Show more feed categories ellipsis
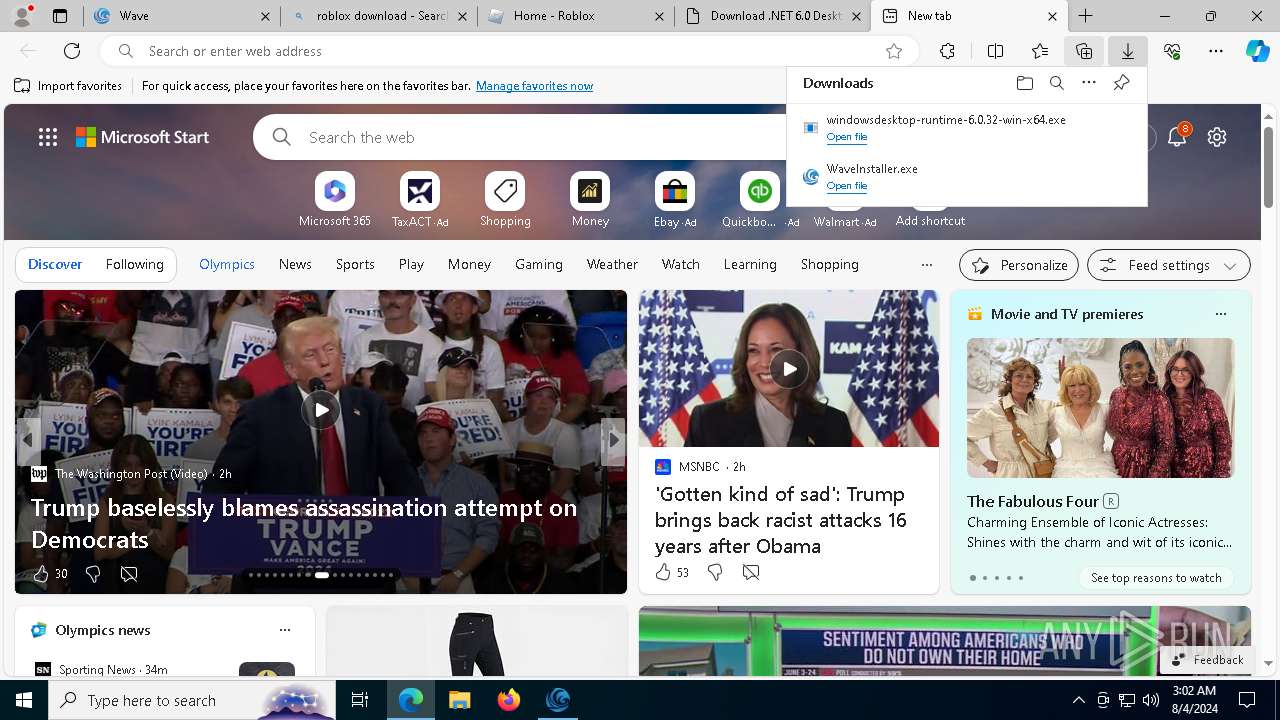 tap(926, 265)
